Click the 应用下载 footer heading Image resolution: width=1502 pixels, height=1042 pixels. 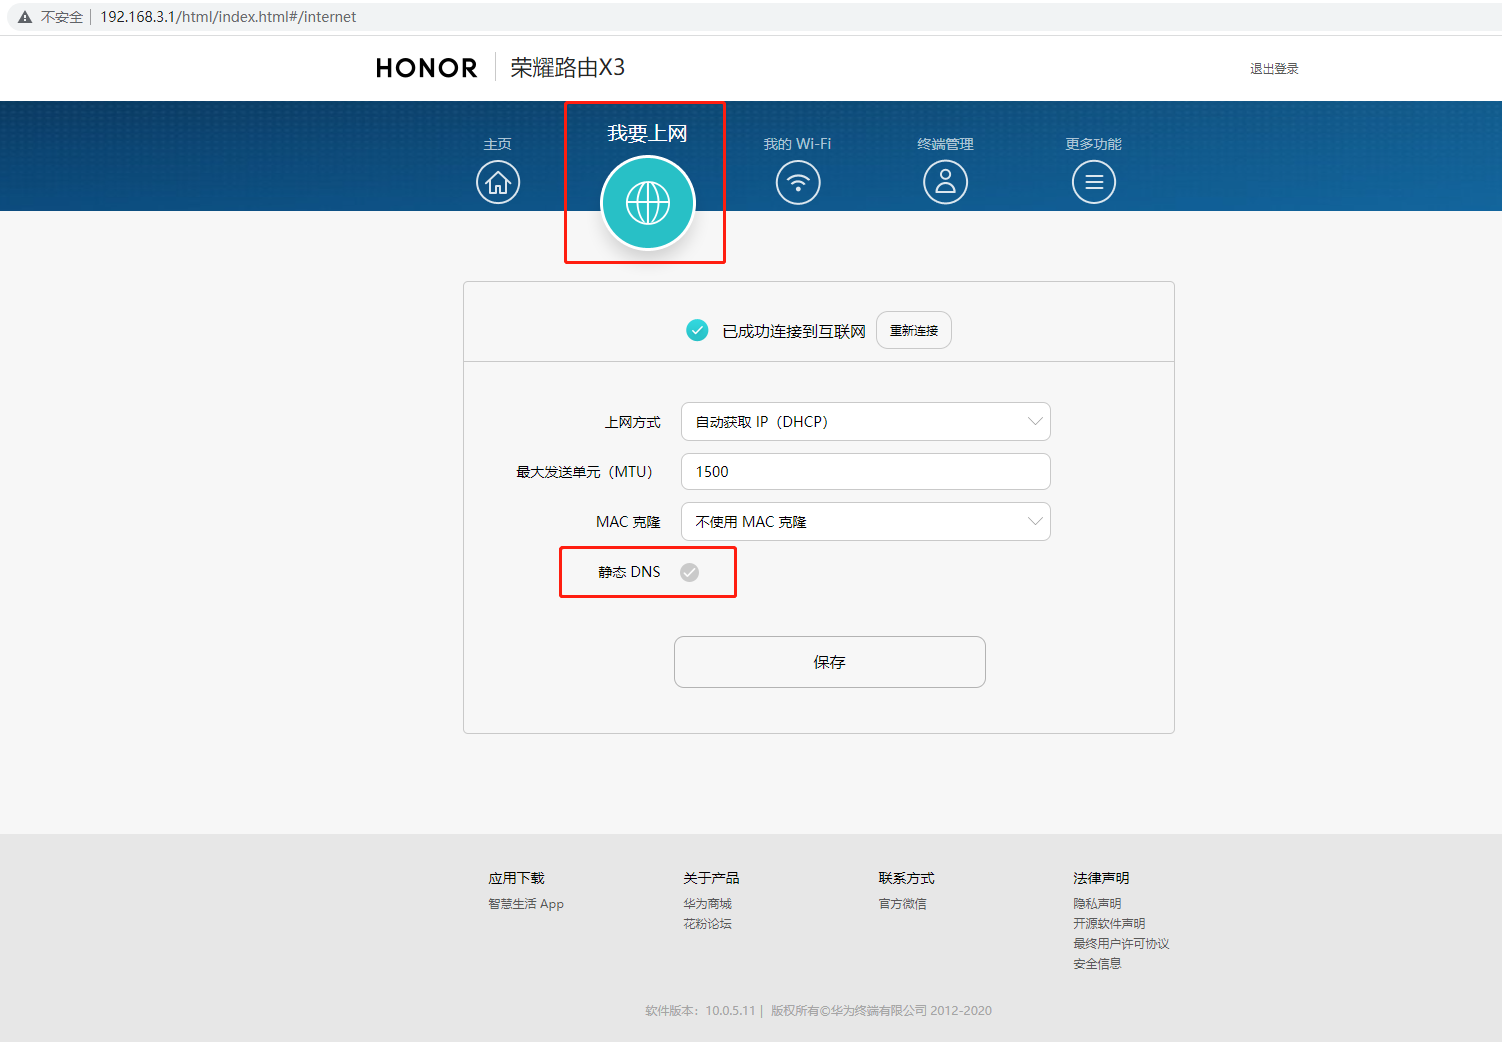tap(516, 878)
